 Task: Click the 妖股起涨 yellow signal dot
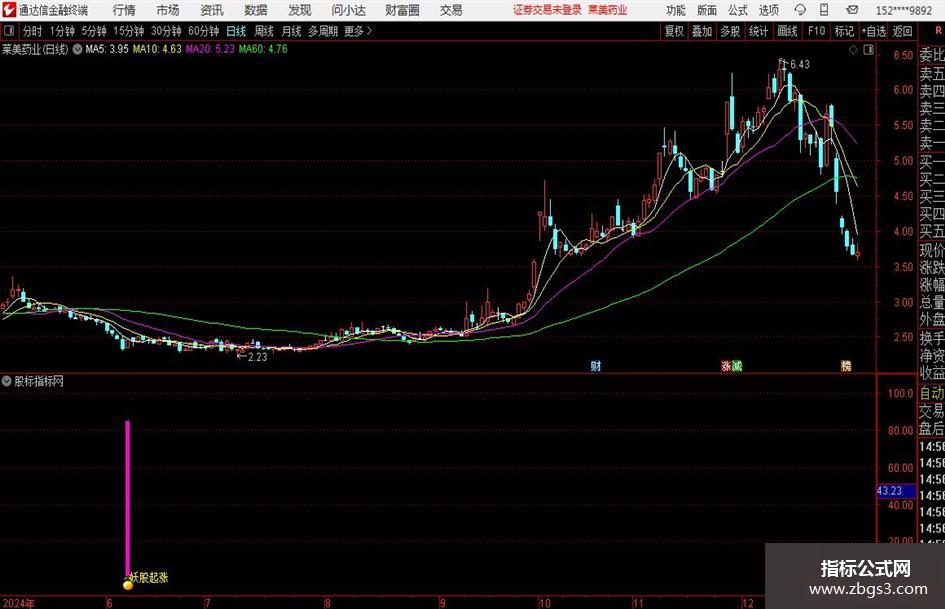pyautogui.click(x=128, y=585)
